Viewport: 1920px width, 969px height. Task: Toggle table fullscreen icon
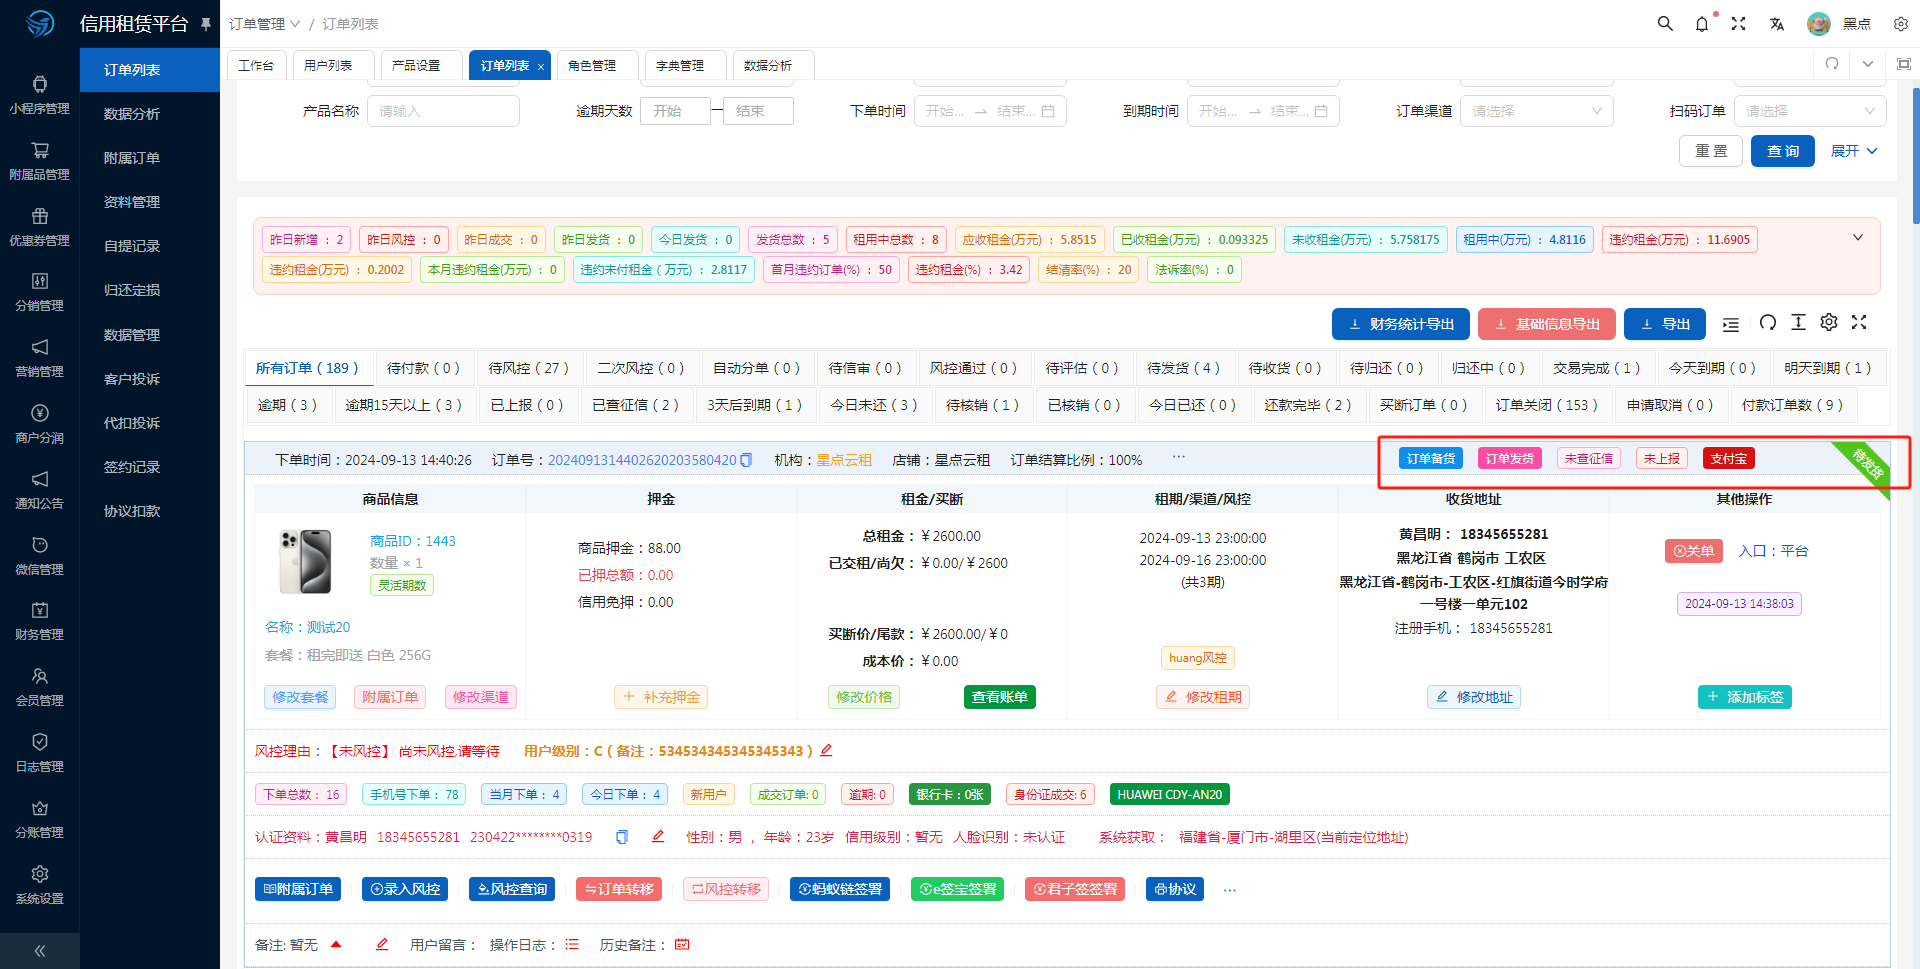click(x=1859, y=322)
